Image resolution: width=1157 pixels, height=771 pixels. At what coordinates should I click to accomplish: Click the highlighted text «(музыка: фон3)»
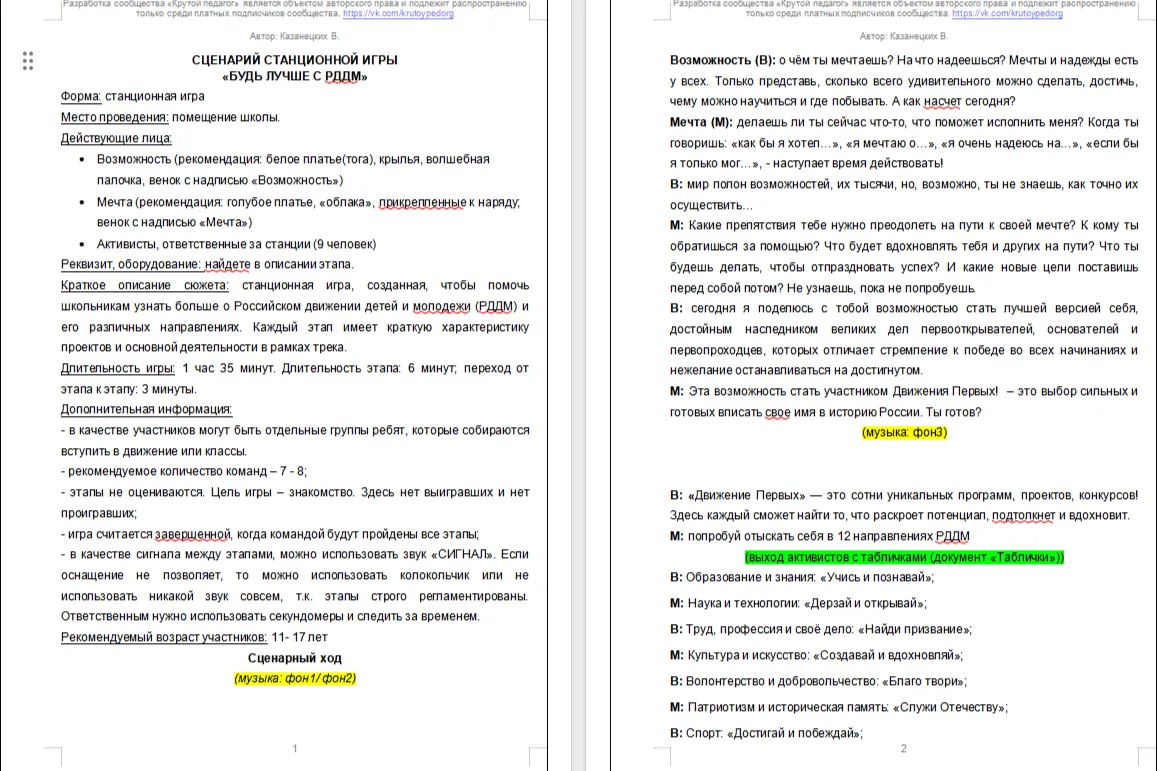point(904,432)
